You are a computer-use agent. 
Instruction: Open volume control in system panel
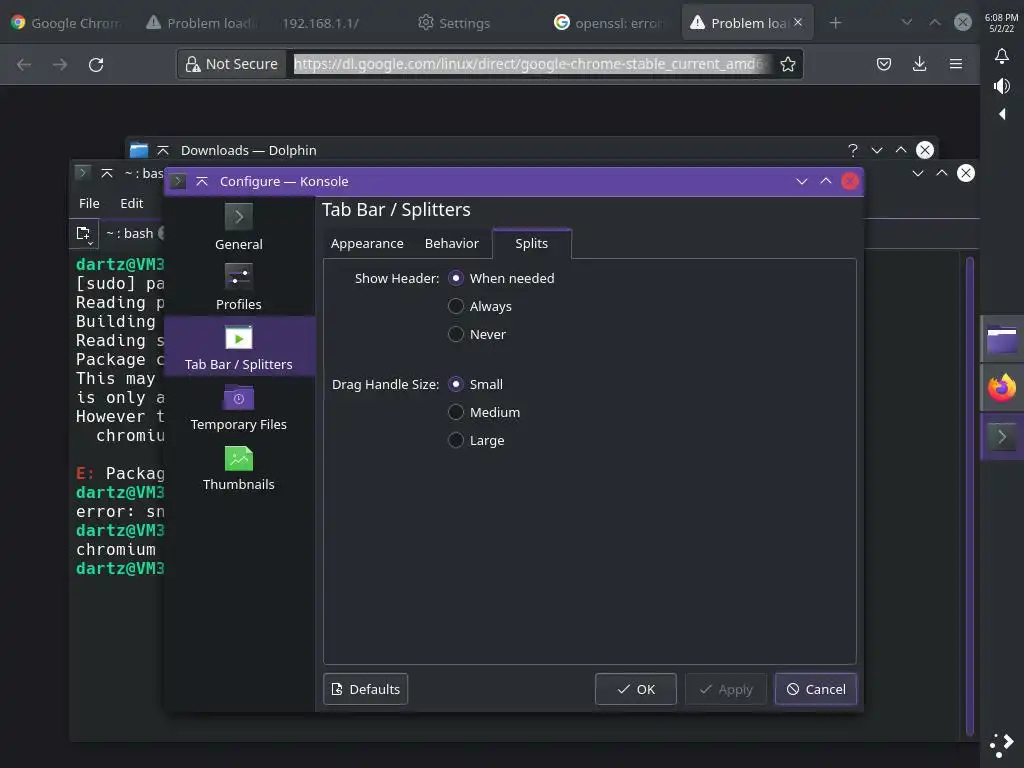[1002, 86]
